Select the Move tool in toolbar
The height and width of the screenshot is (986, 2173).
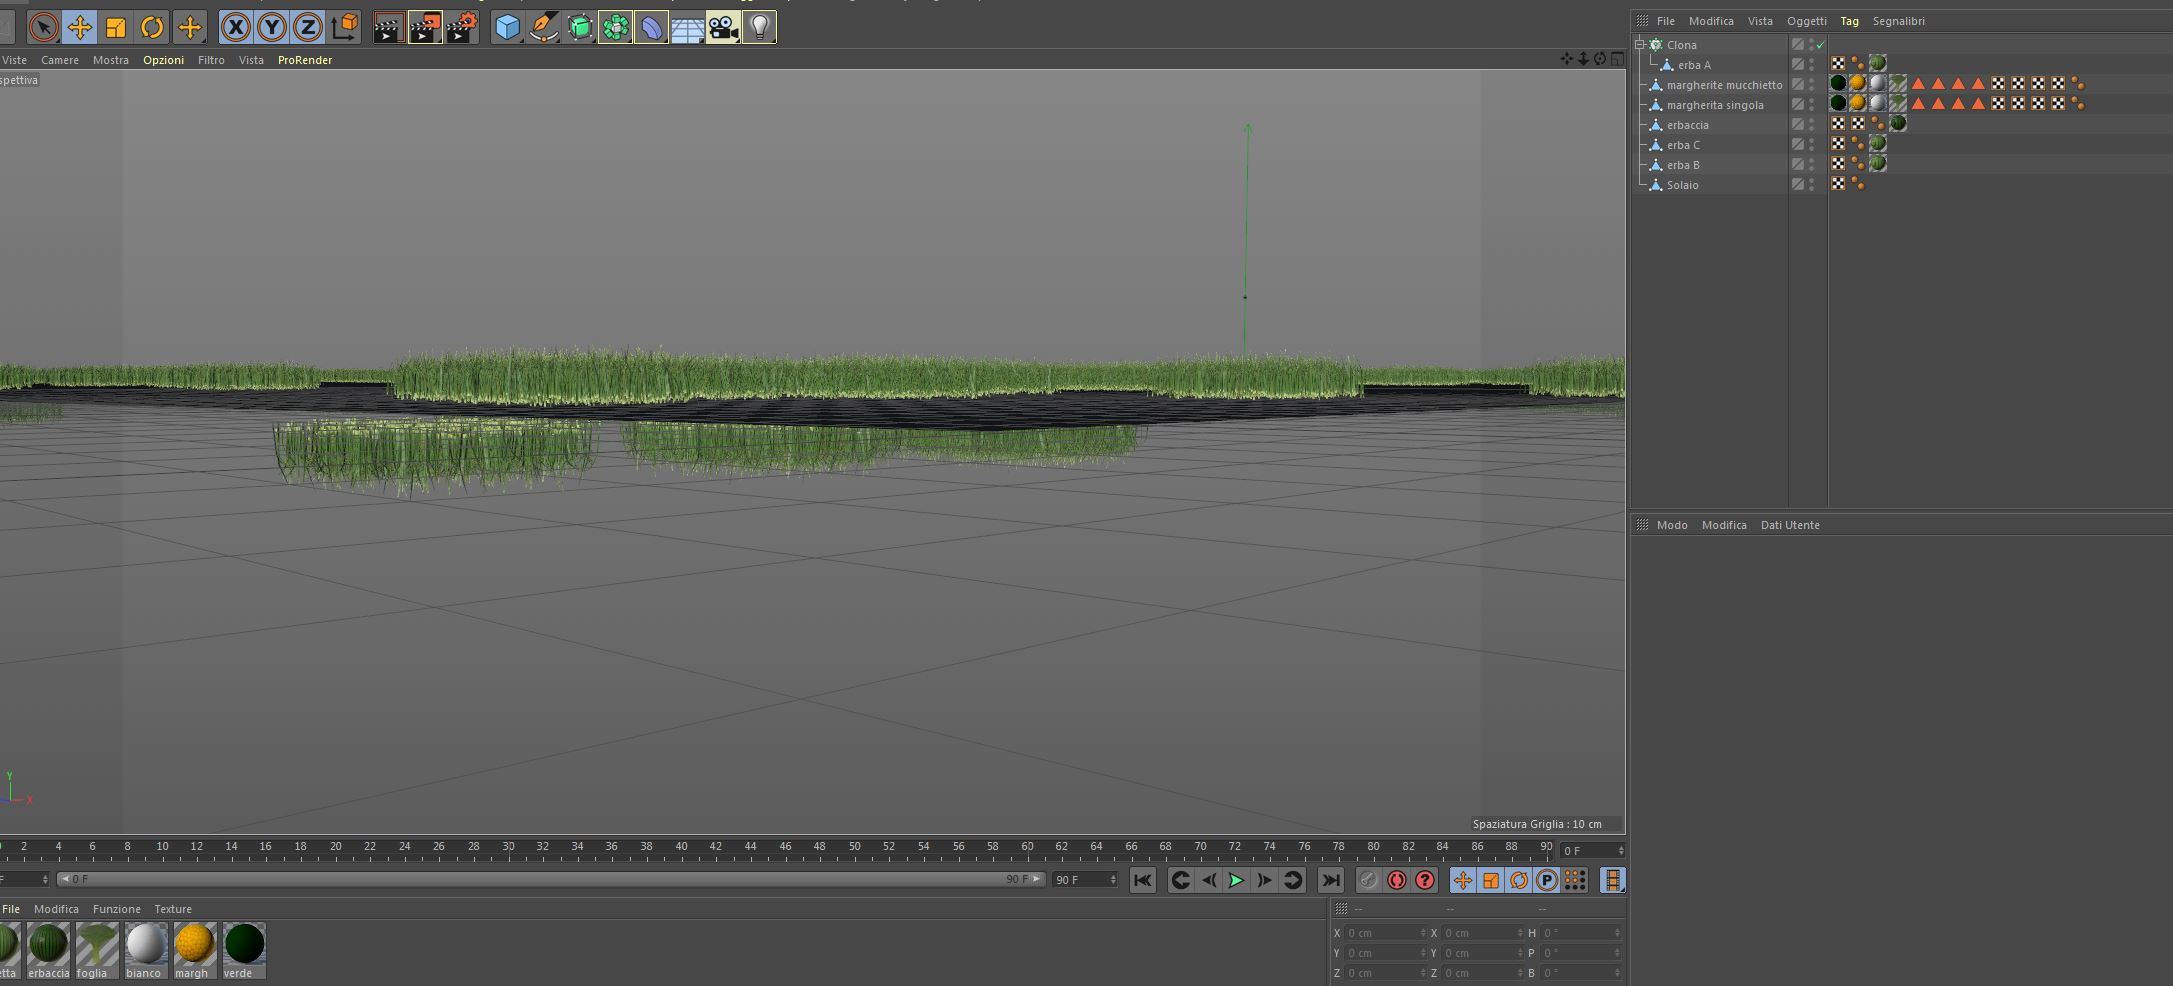[79, 27]
